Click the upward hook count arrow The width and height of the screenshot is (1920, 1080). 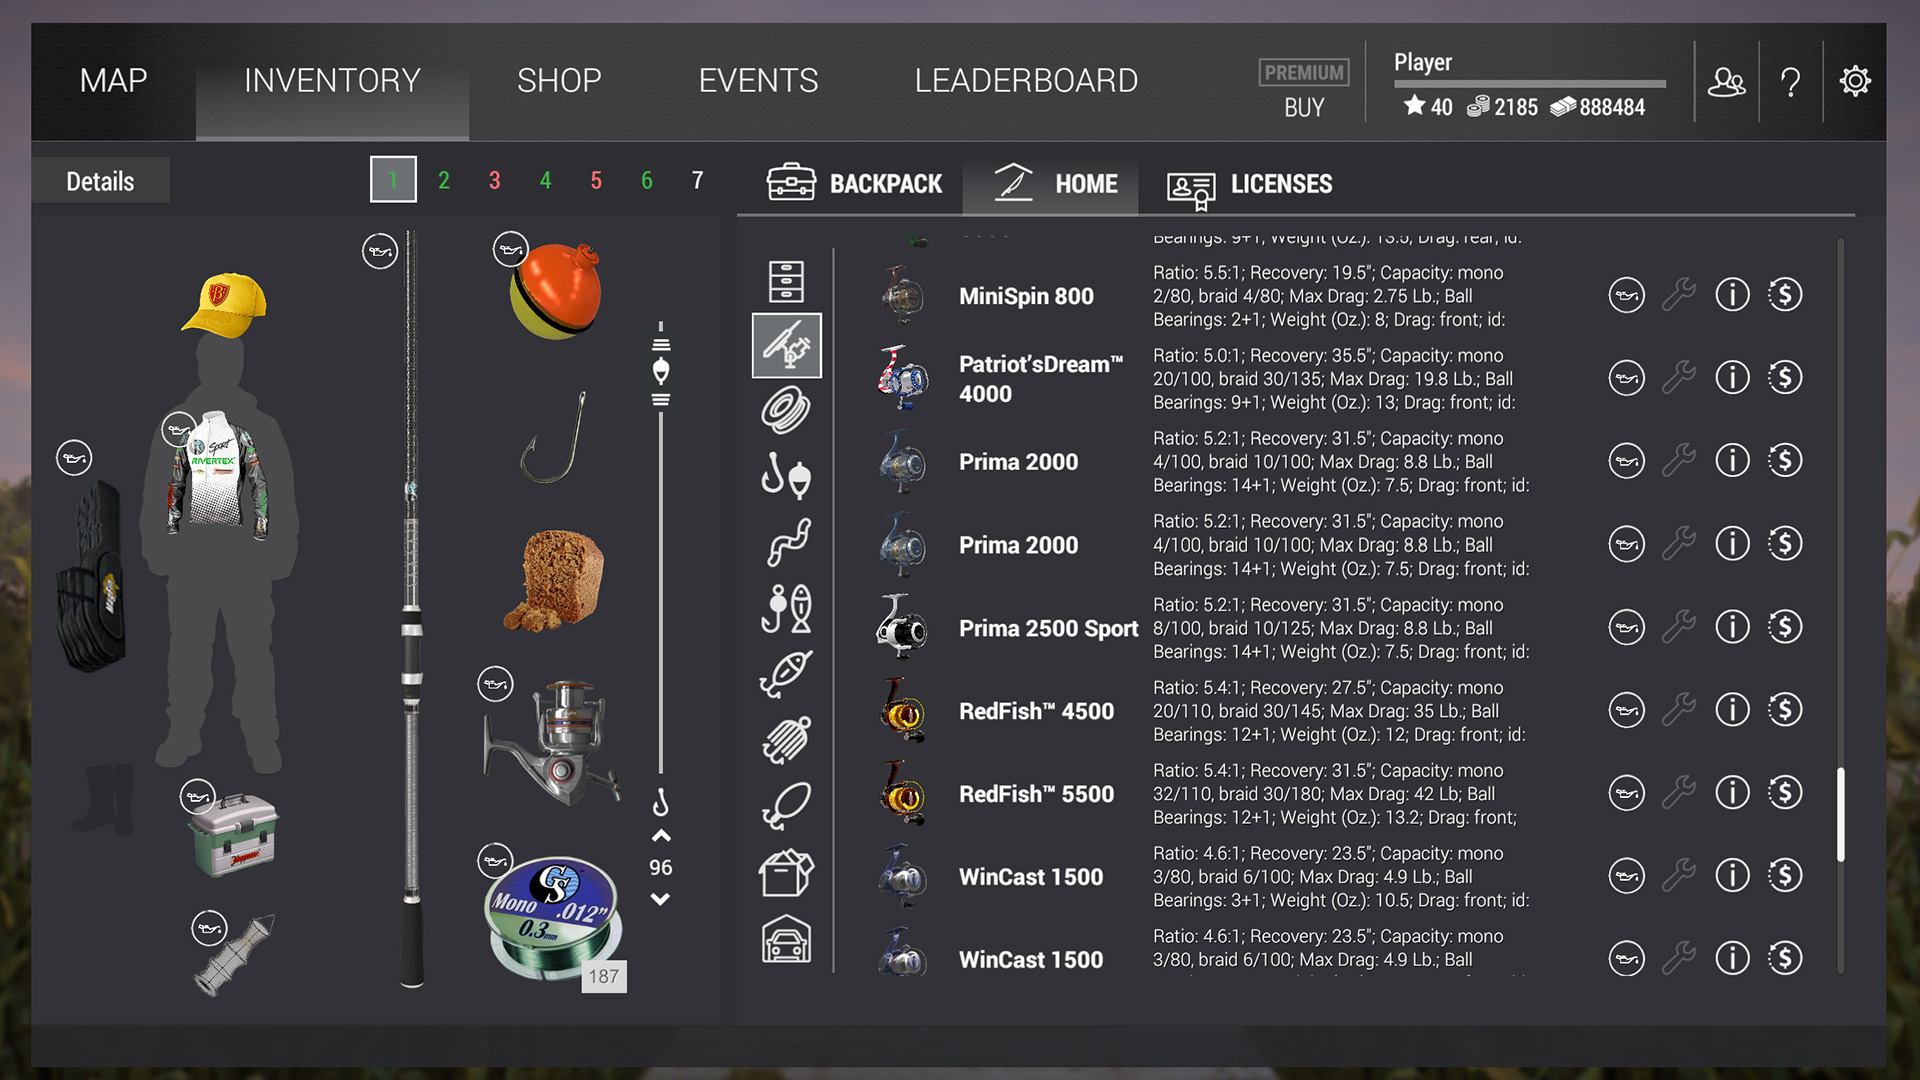point(660,836)
